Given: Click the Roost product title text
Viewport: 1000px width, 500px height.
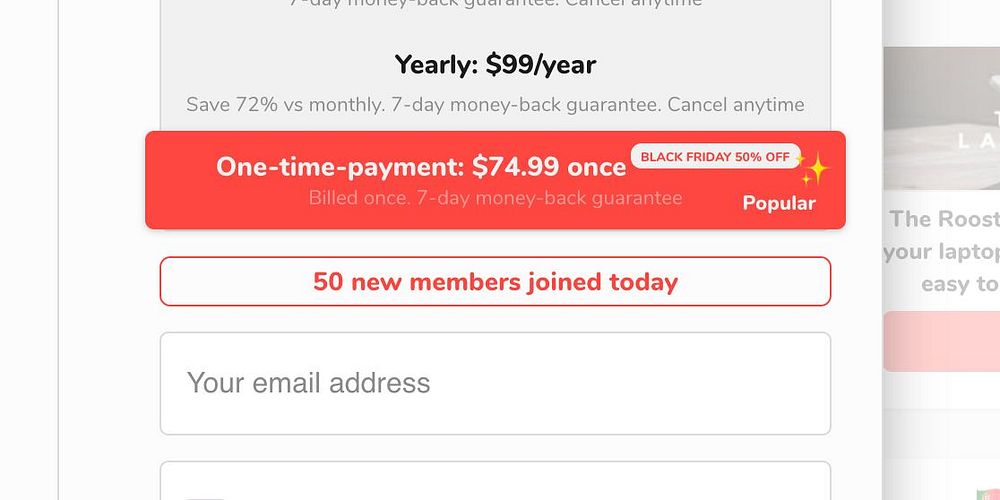Looking at the screenshot, I should 944,219.
